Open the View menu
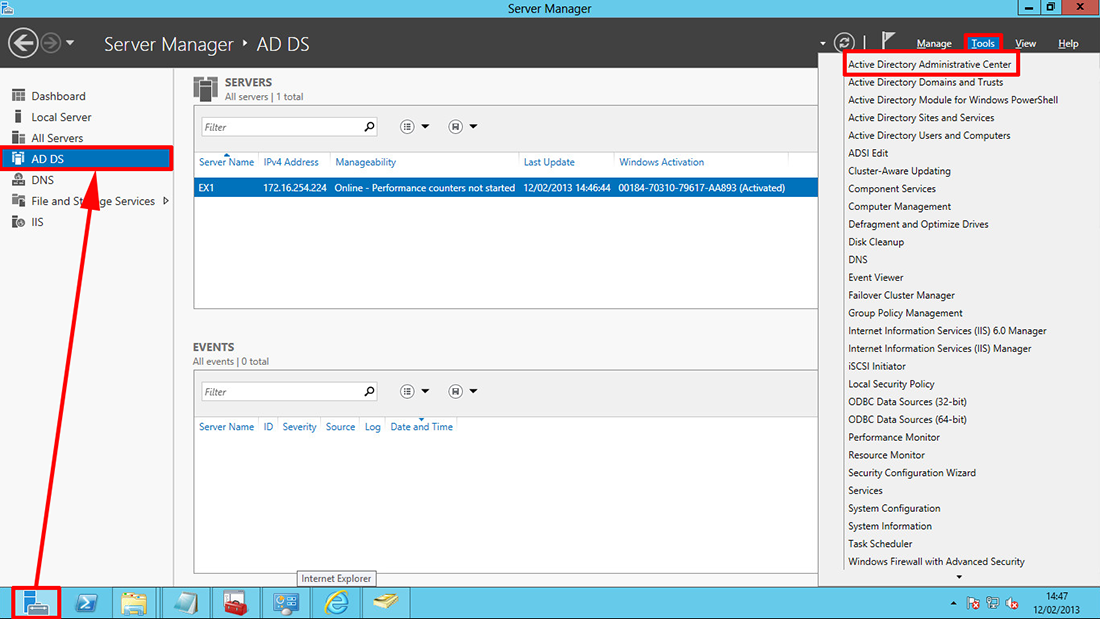Viewport: 1100px width, 619px height. pyautogui.click(x=1025, y=44)
